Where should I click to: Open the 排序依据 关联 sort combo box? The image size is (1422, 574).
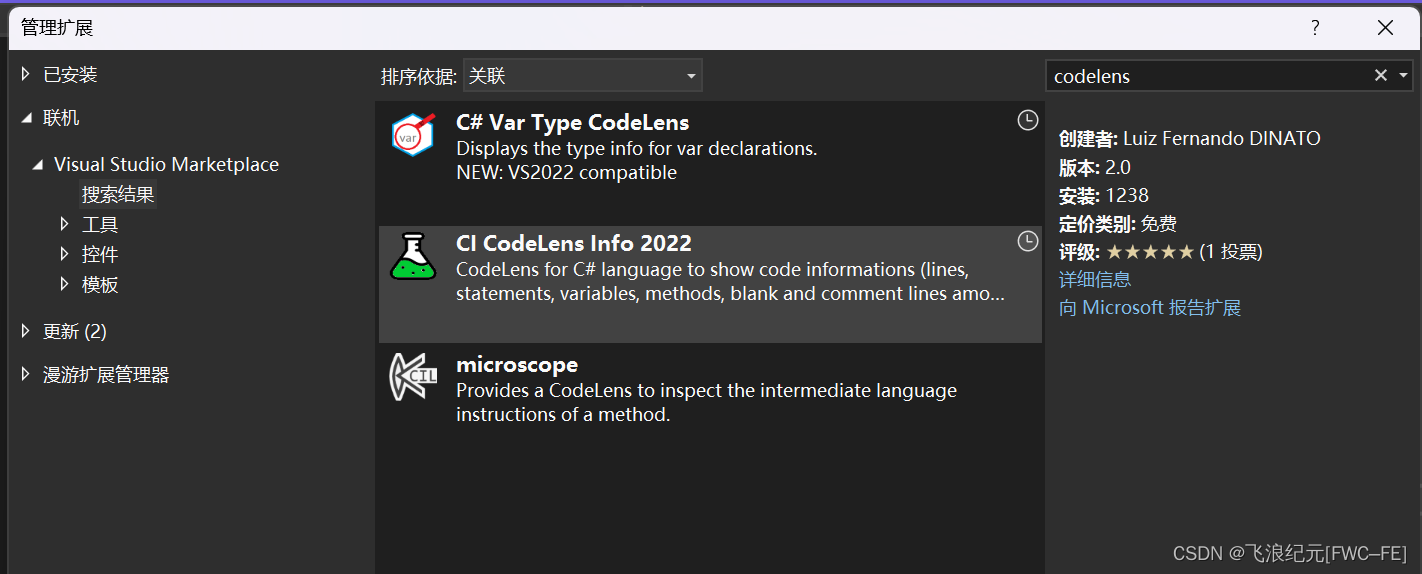[582, 76]
